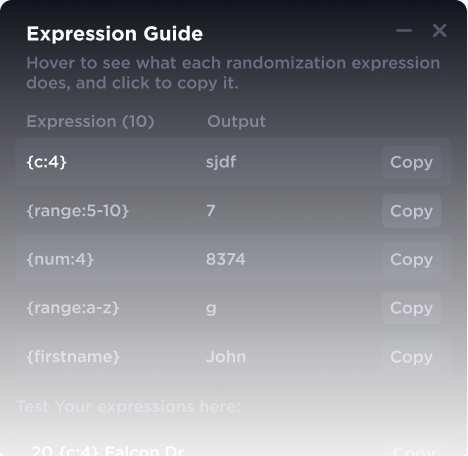Copy the {firstname} expression
The width and height of the screenshot is (468, 456).
coord(411,357)
